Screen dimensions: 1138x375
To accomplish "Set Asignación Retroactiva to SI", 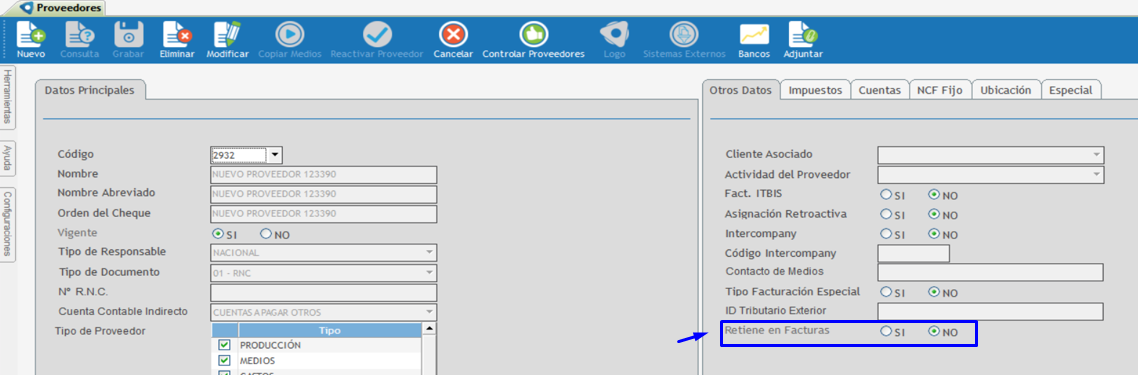I will tap(885, 215).
